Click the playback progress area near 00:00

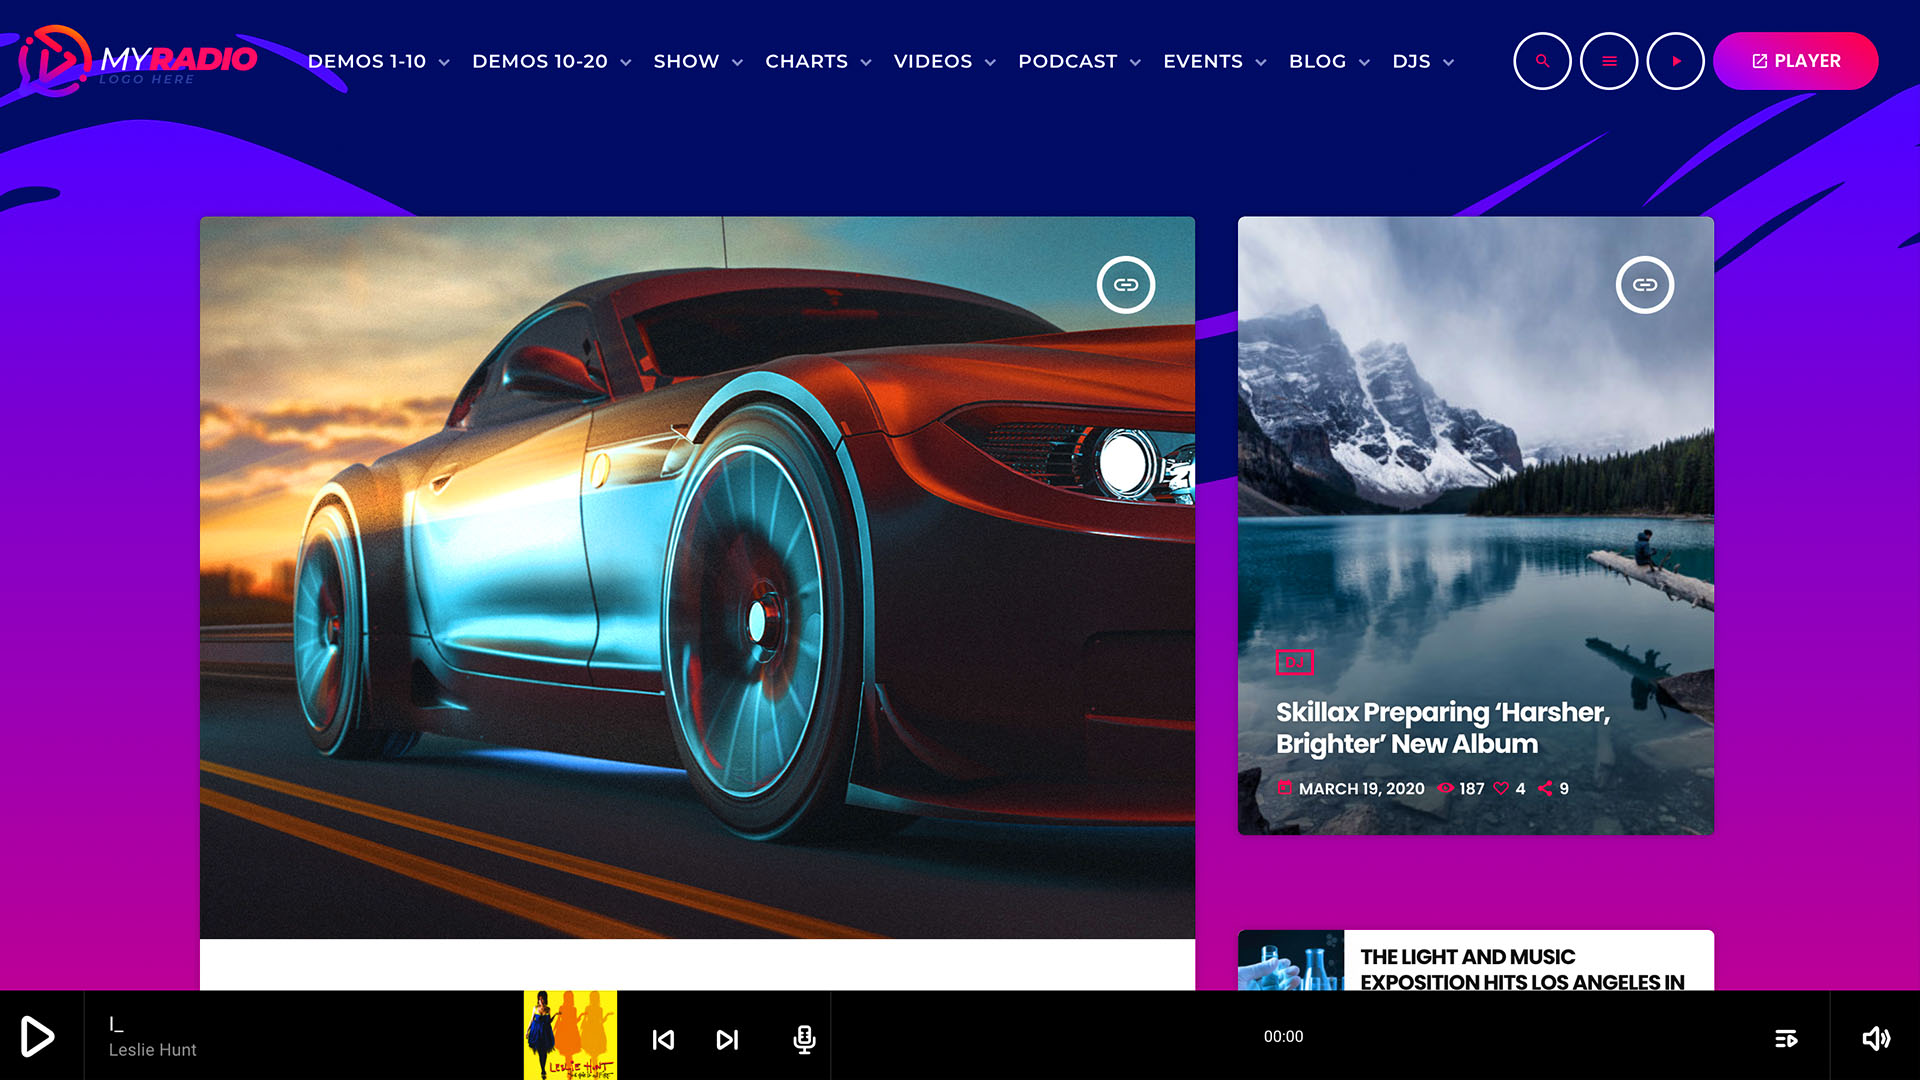[1283, 1037]
